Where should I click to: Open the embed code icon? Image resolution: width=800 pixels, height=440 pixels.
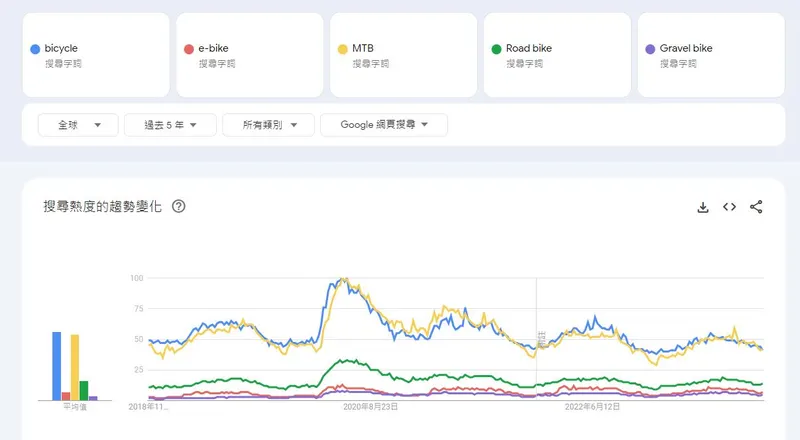[x=730, y=207]
